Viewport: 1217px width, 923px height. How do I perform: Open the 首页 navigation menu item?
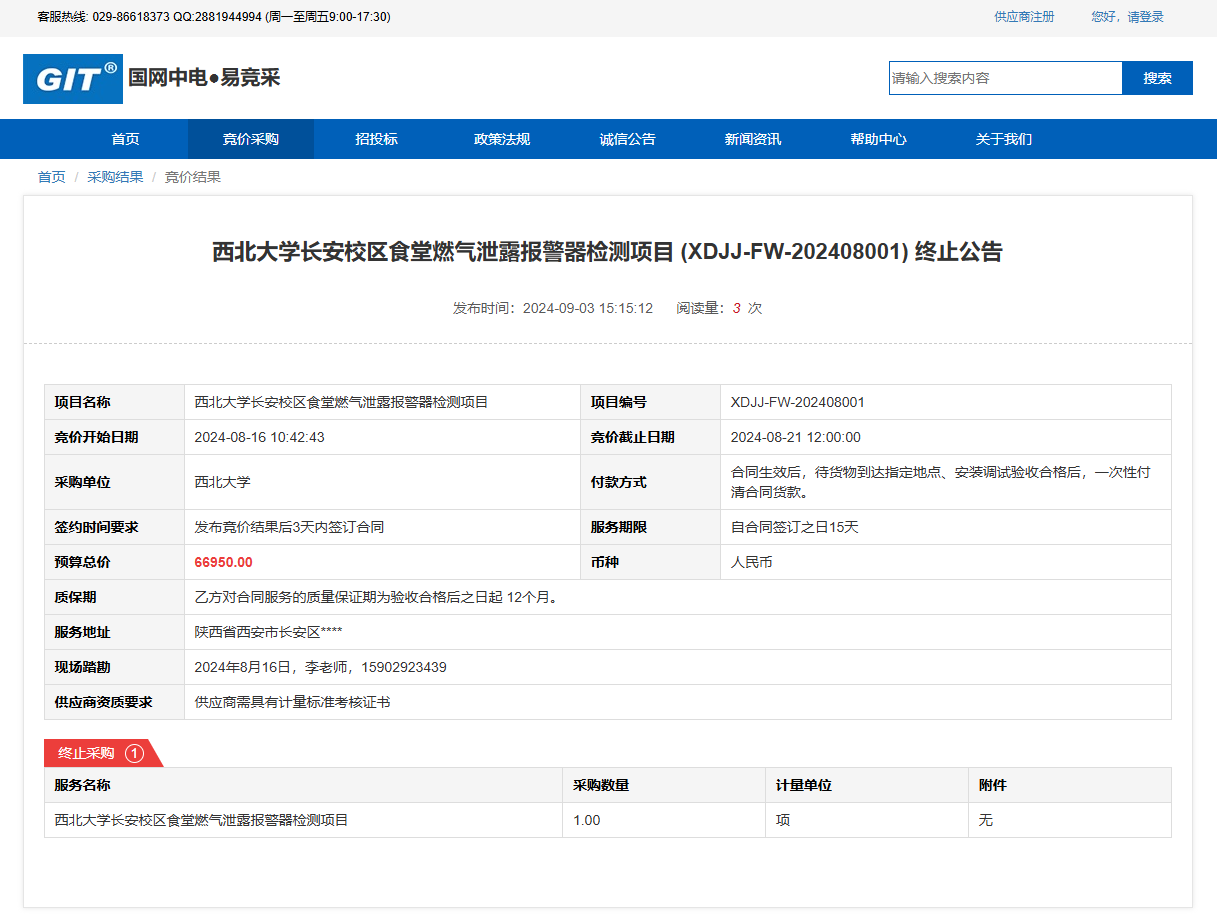click(x=125, y=139)
